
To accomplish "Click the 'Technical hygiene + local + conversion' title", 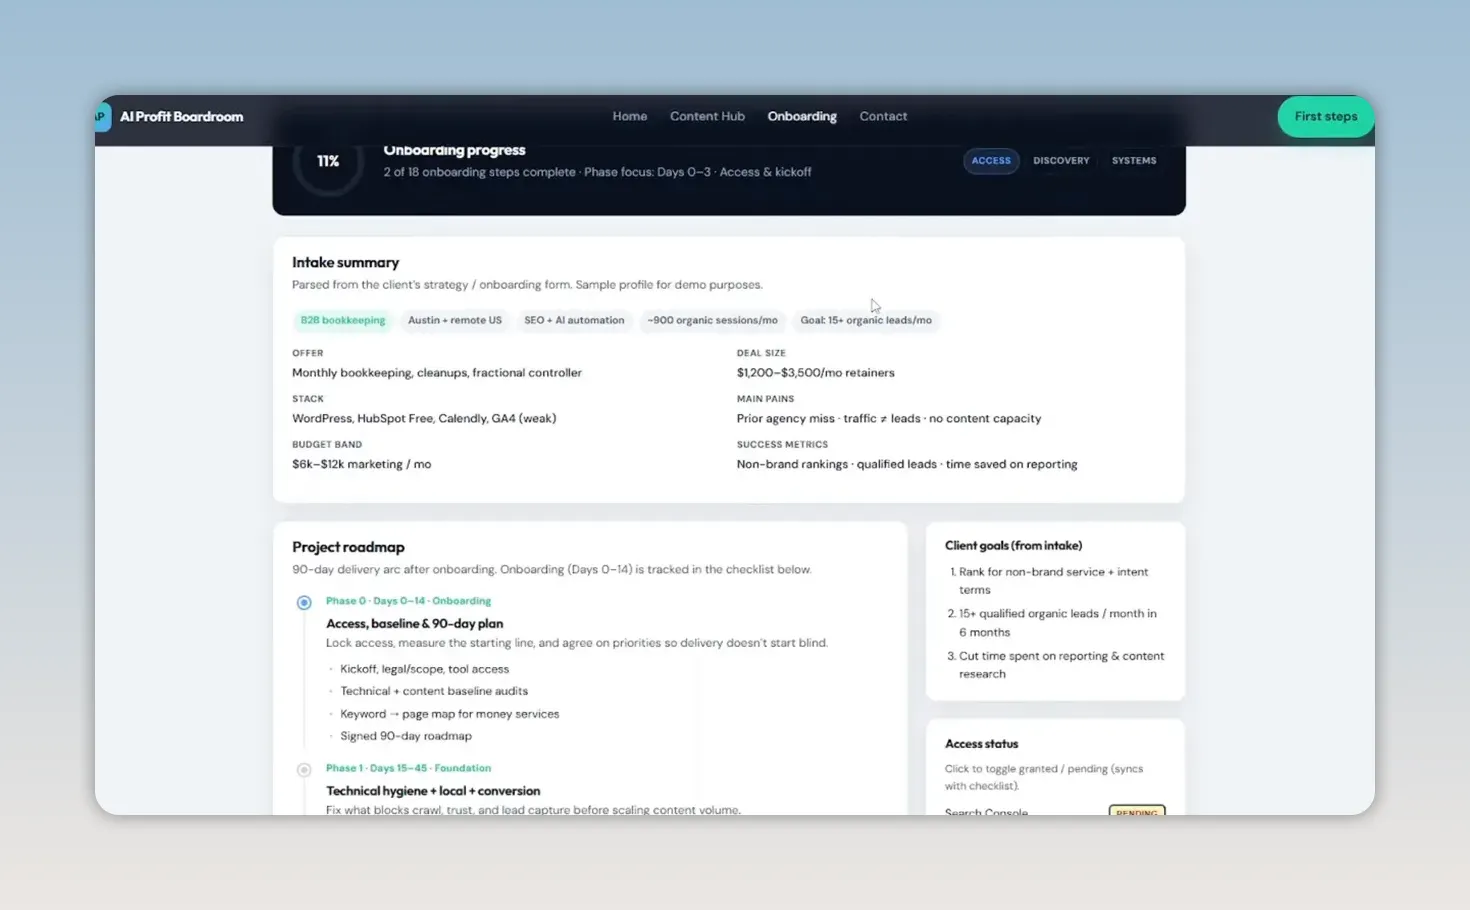I will click(x=433, y=791).
